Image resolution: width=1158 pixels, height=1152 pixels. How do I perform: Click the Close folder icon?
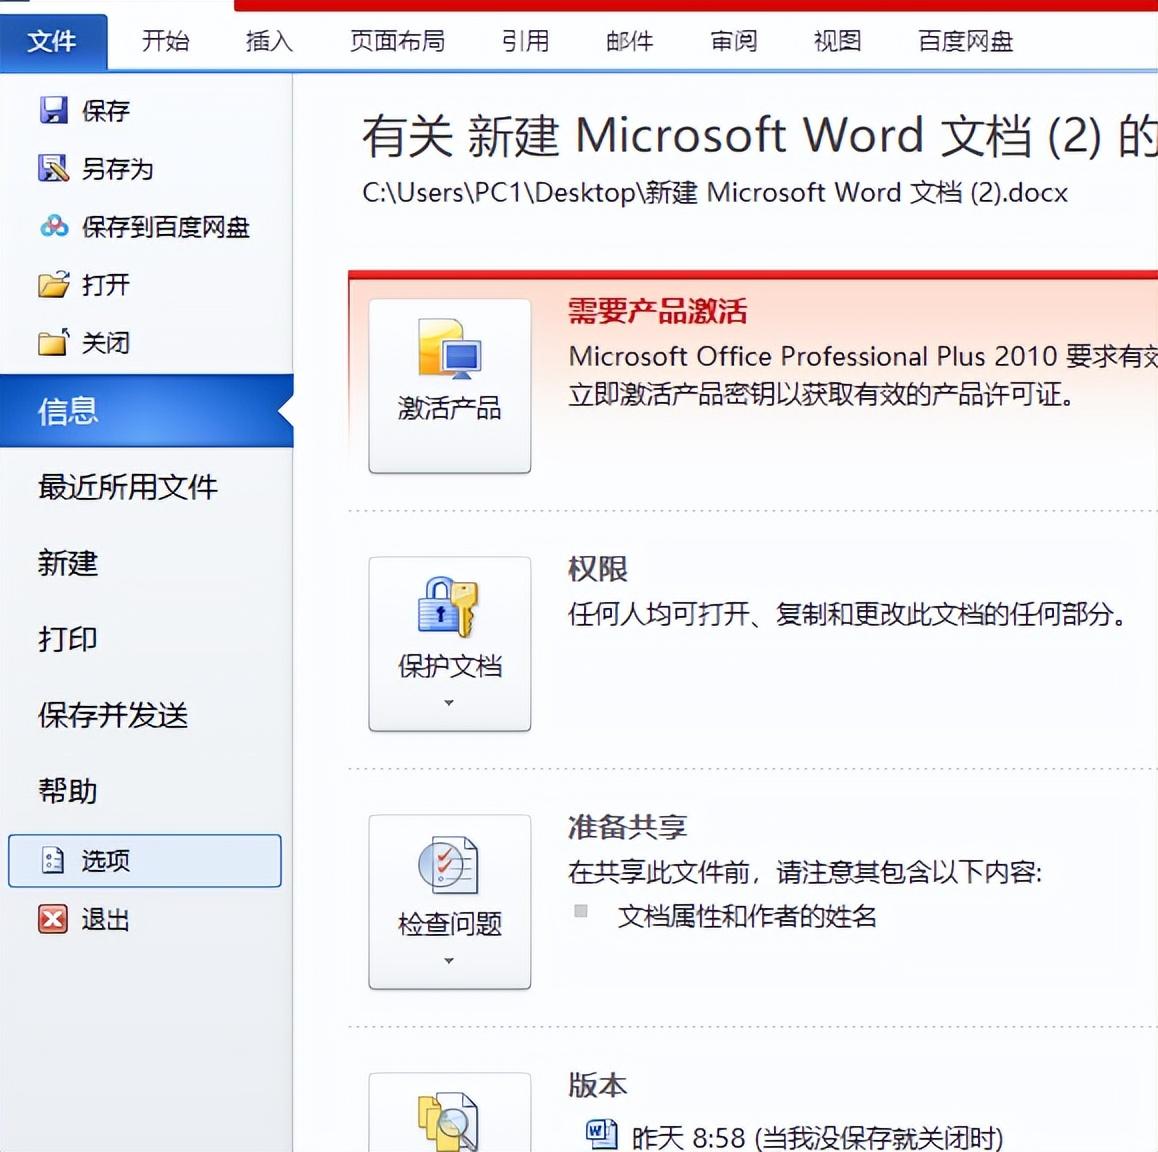point(53,342)
